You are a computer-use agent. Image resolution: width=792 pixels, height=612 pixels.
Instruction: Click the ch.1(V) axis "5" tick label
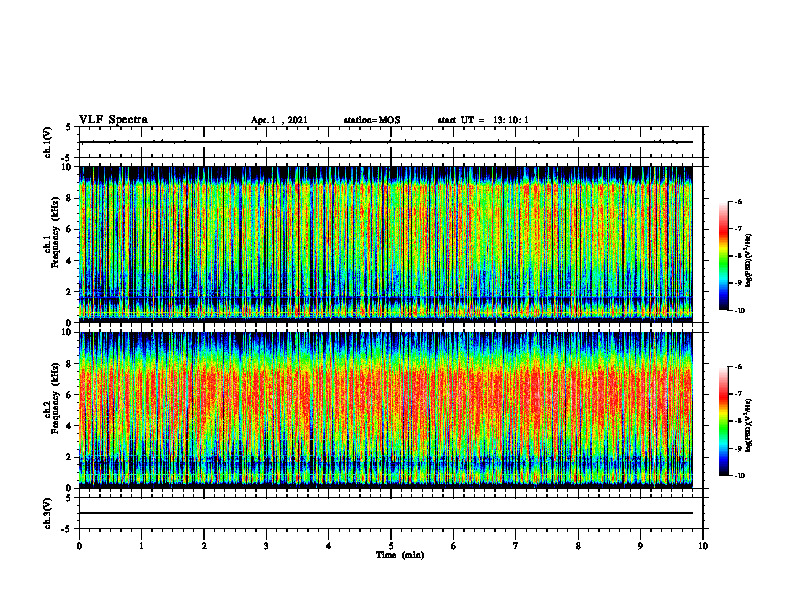point(69,127)
